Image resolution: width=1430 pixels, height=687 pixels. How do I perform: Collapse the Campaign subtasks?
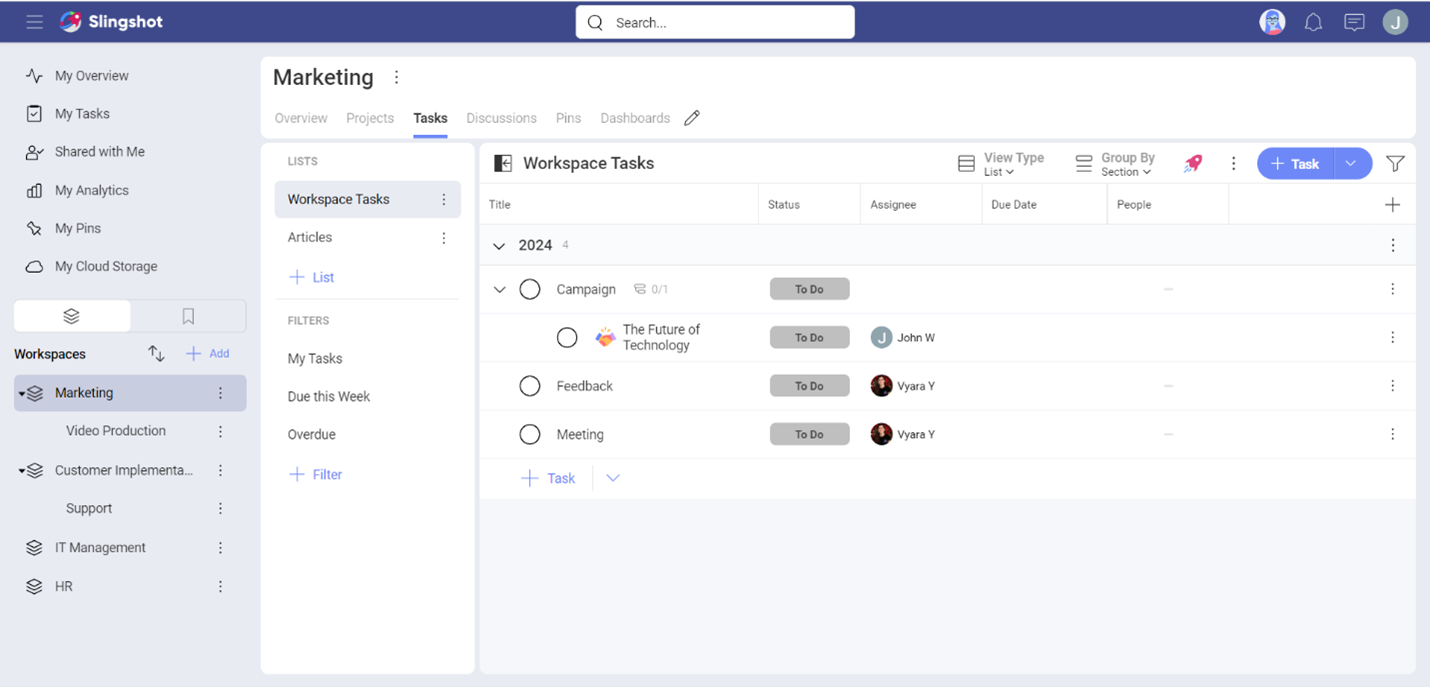pos(499,289)
